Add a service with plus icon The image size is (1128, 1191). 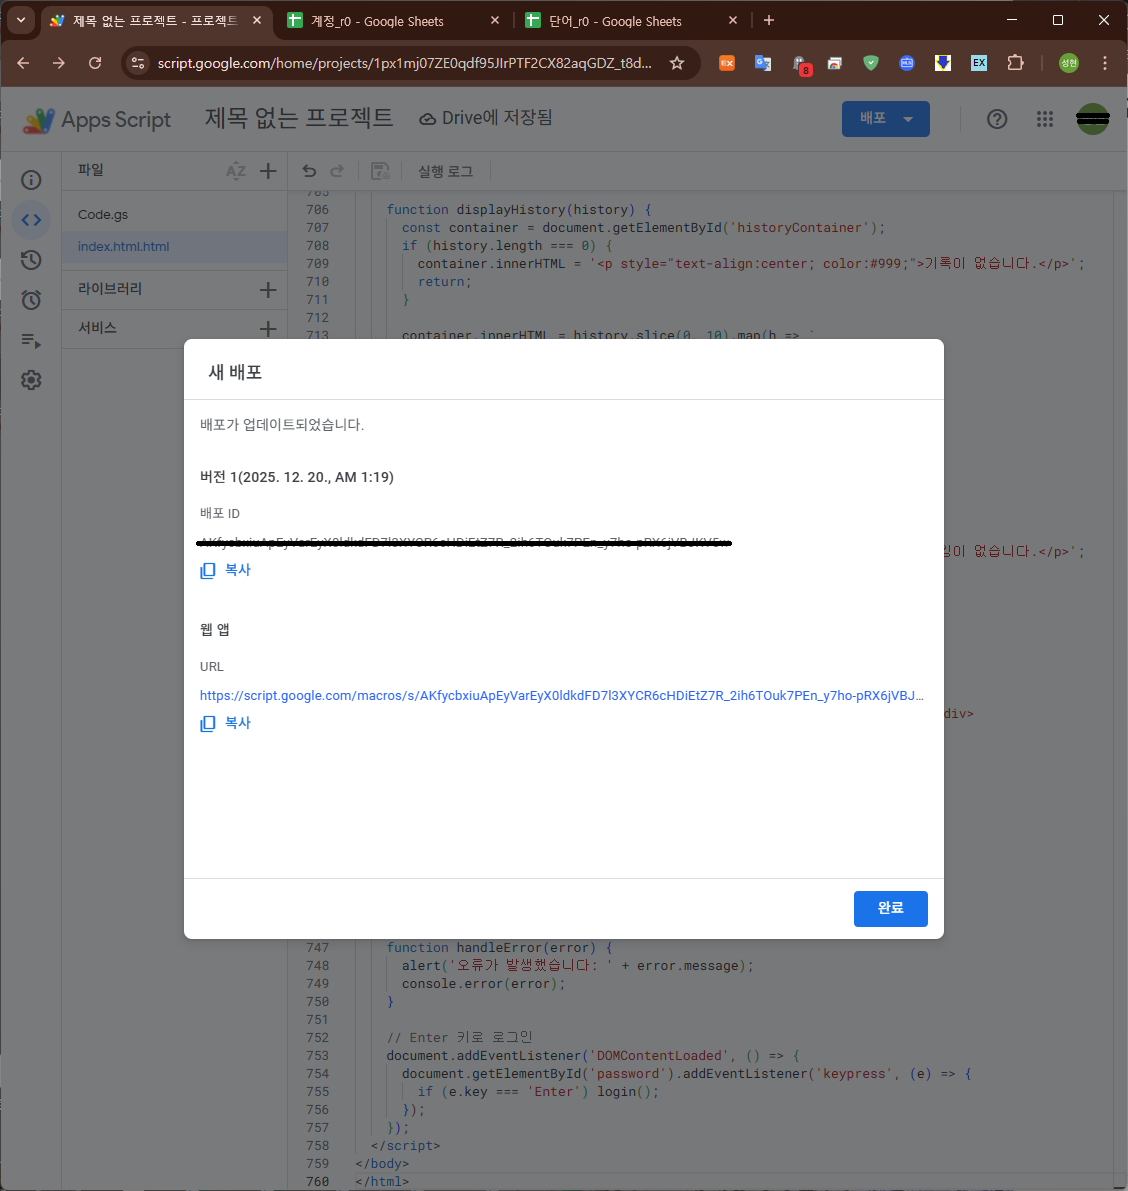[x=268, y=329]
